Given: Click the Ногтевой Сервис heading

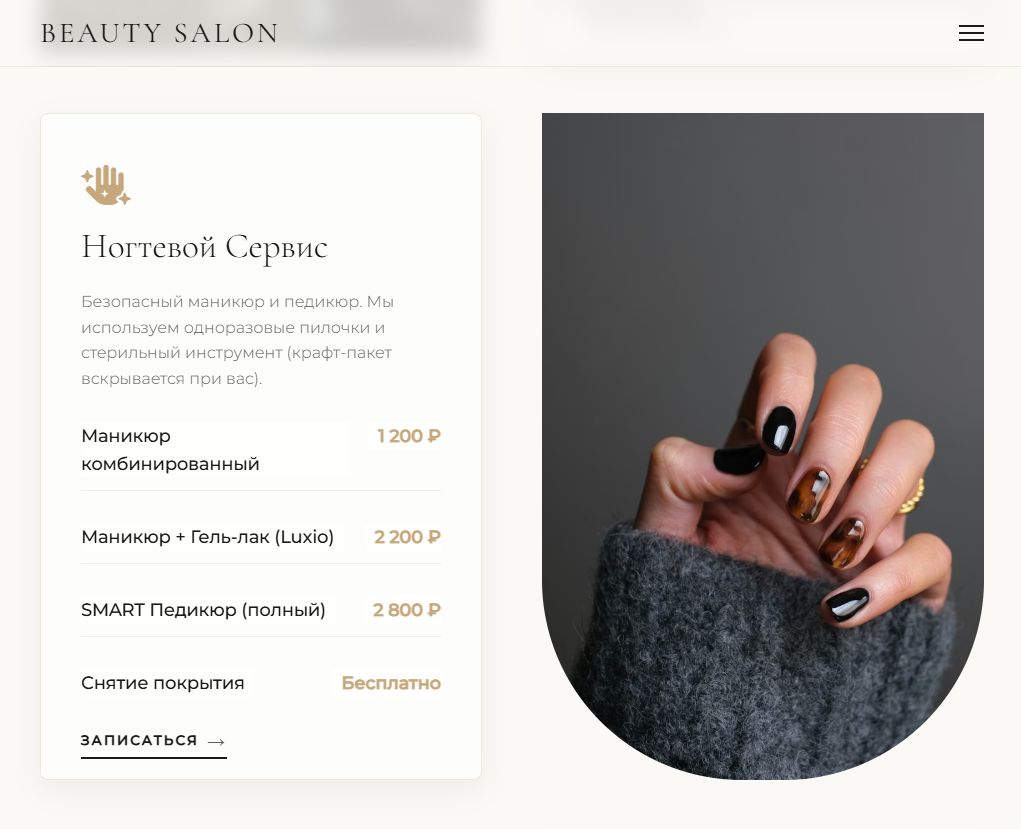Looking at the screenshot, I should [204, 247].
